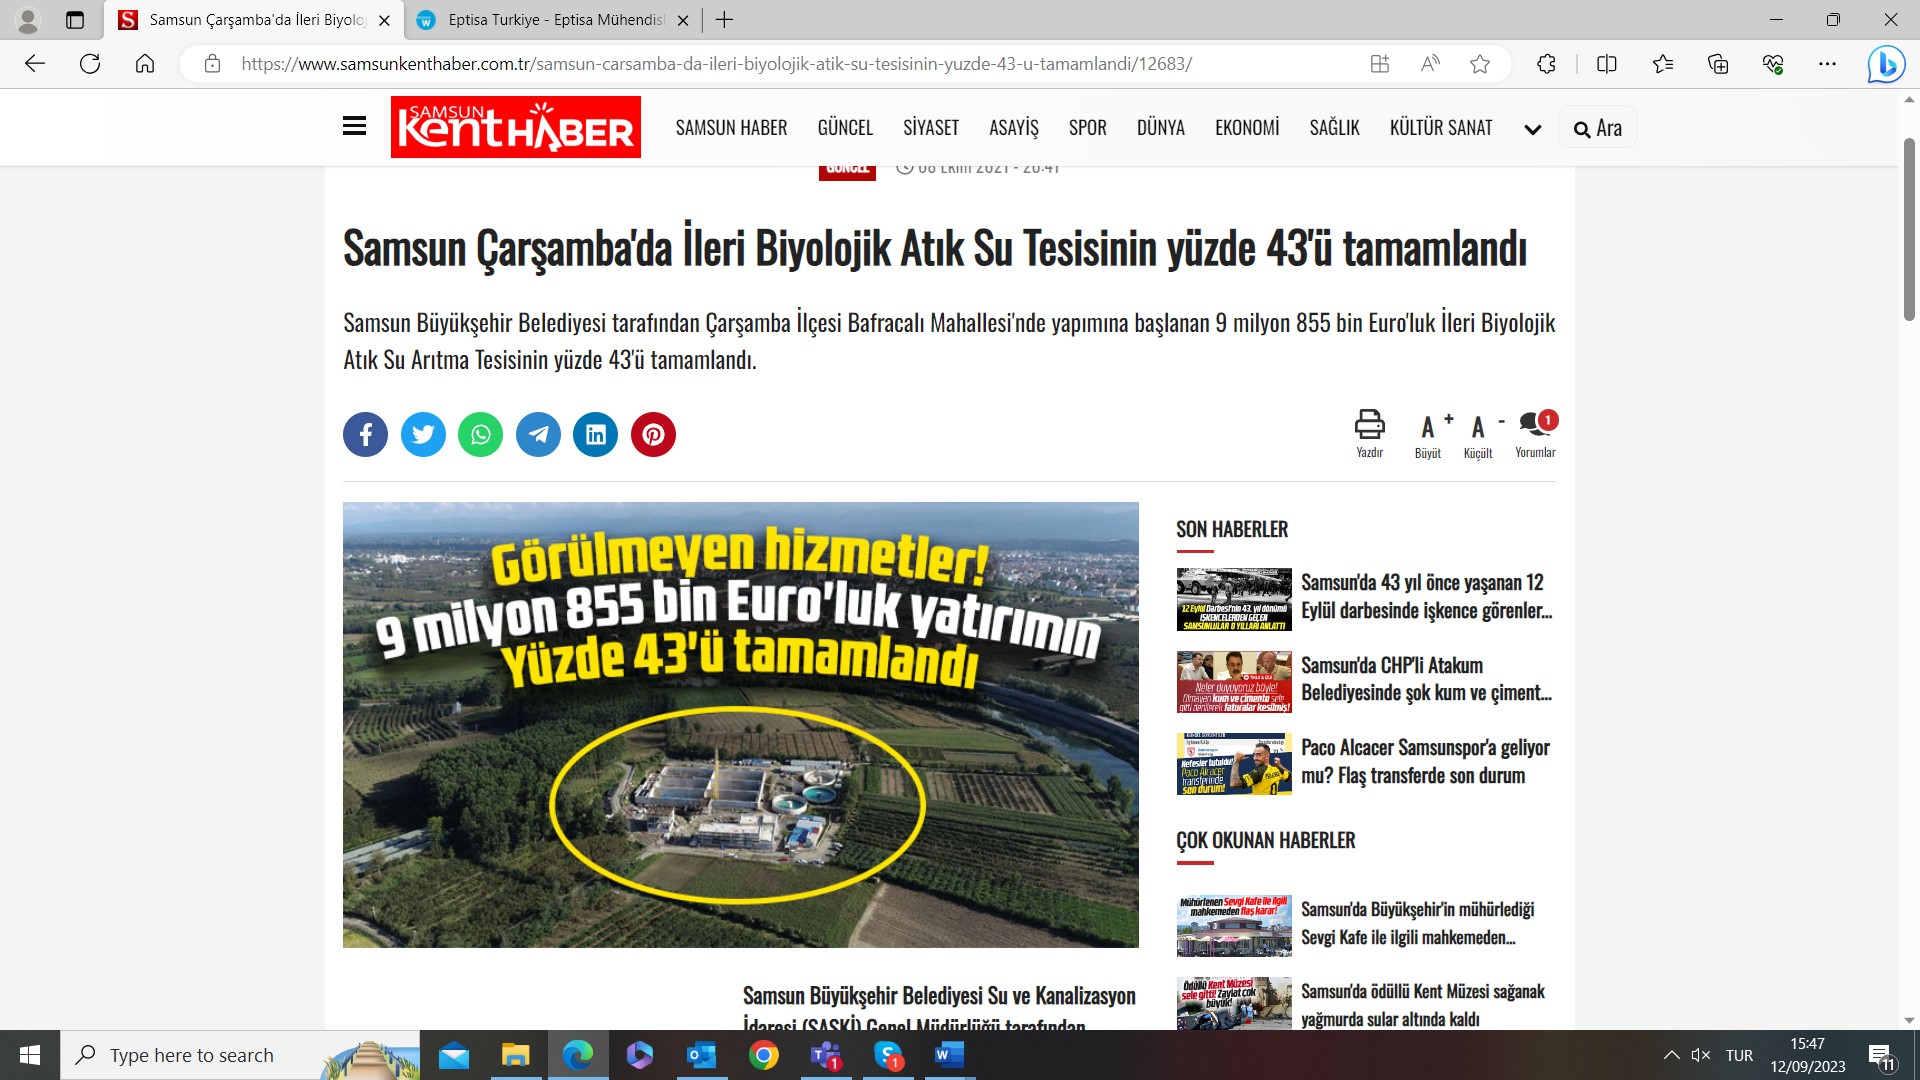Screen dimensions: 1920x1080
Task: Click the page vertical scrollbar
Action: [1909, 230]
